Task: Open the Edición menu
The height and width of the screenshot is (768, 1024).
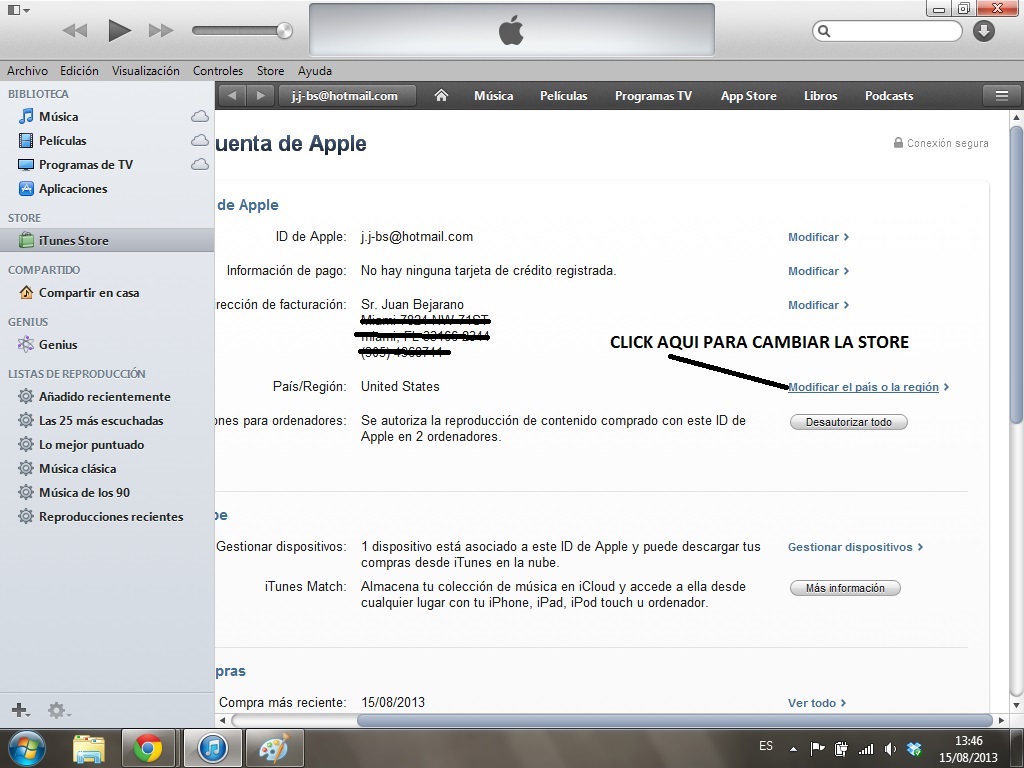Action: tap(79, 71)
